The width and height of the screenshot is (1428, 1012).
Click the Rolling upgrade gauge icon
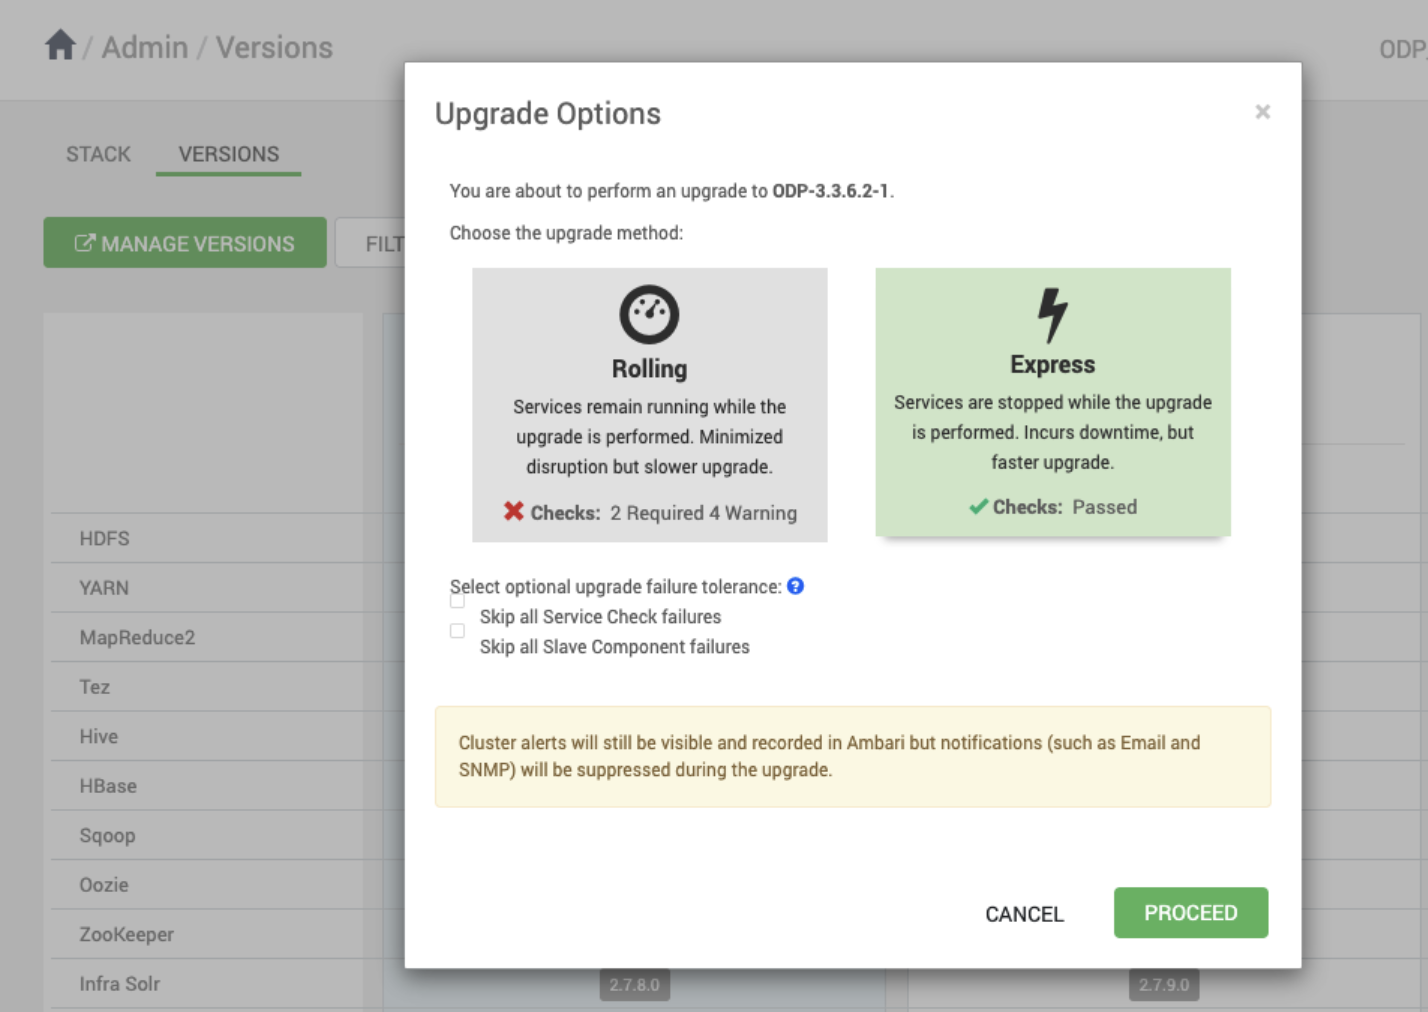tap(649, 314)
